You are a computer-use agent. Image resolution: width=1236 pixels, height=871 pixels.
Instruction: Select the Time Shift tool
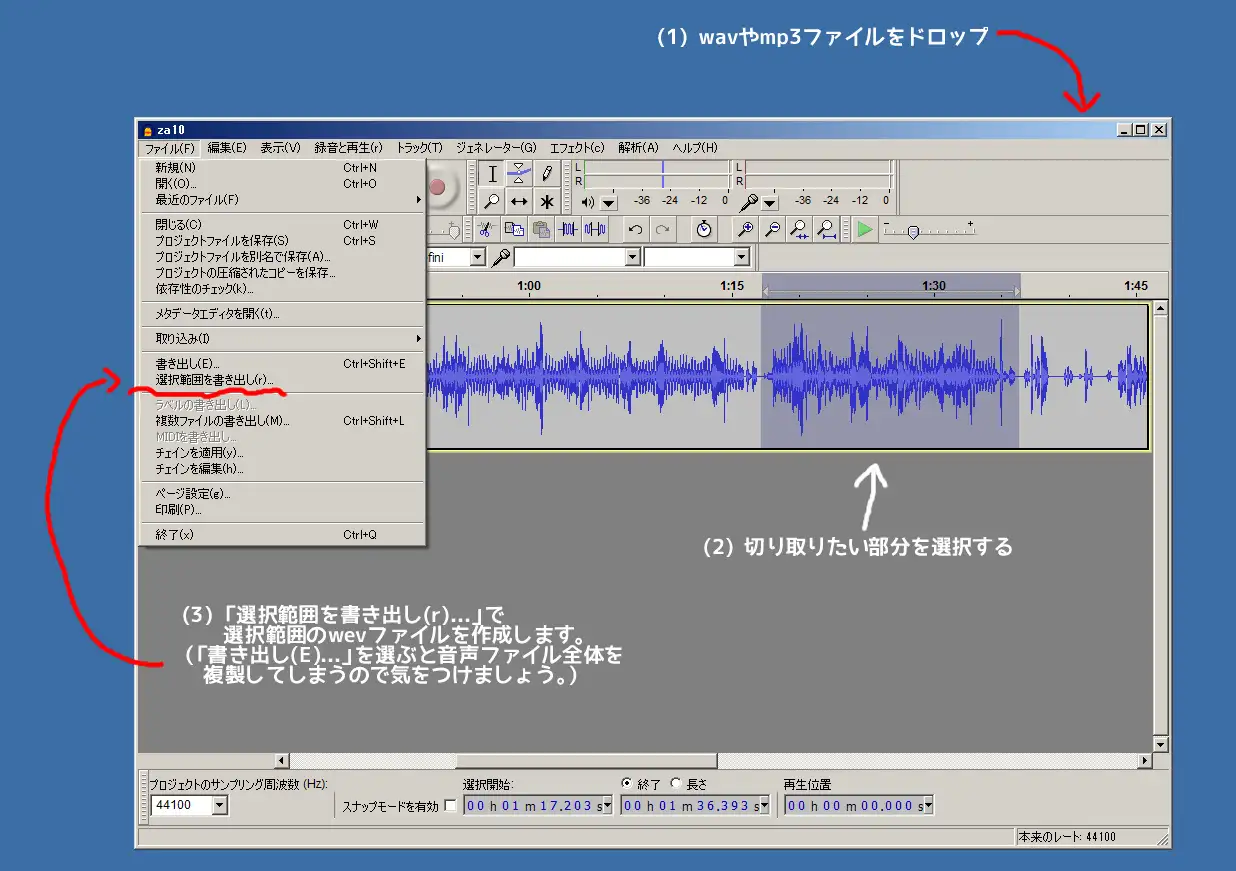click(519, 201)
